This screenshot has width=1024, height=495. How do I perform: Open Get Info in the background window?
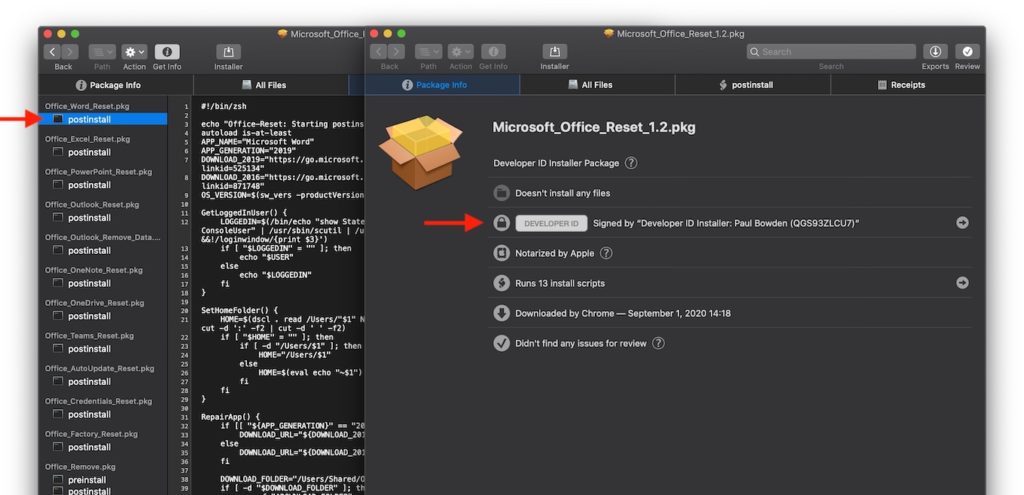pyautogui.click(x=167, y=52)
